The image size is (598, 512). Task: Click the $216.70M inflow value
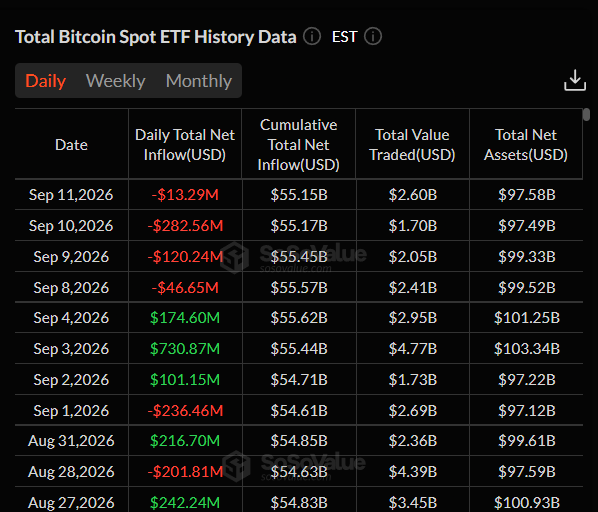(185, 441)
